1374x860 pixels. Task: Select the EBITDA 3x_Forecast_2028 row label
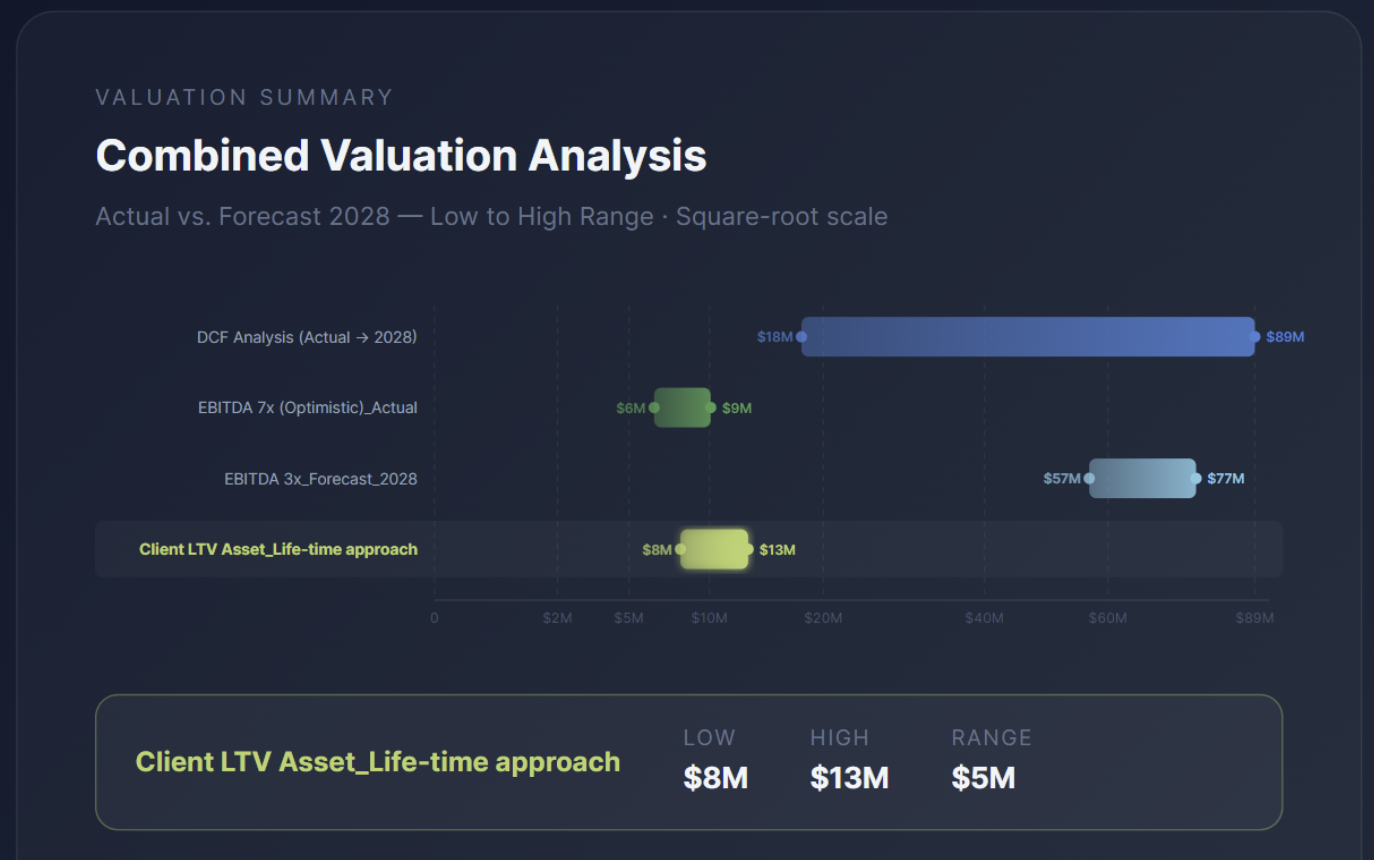(321, 479)
